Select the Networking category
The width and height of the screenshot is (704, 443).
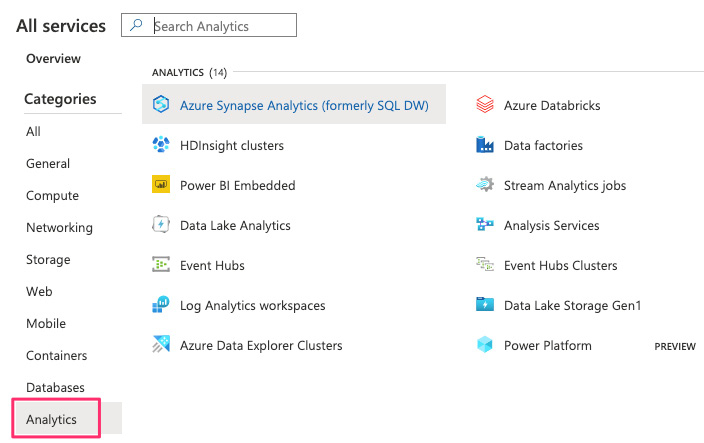point(59,228)
